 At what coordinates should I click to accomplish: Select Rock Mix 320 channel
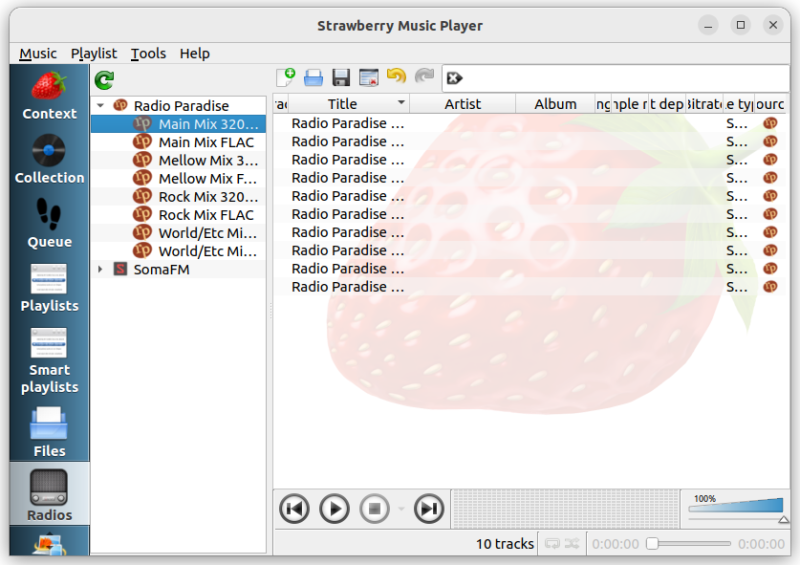pyautogui.click(x=179, y=196)
